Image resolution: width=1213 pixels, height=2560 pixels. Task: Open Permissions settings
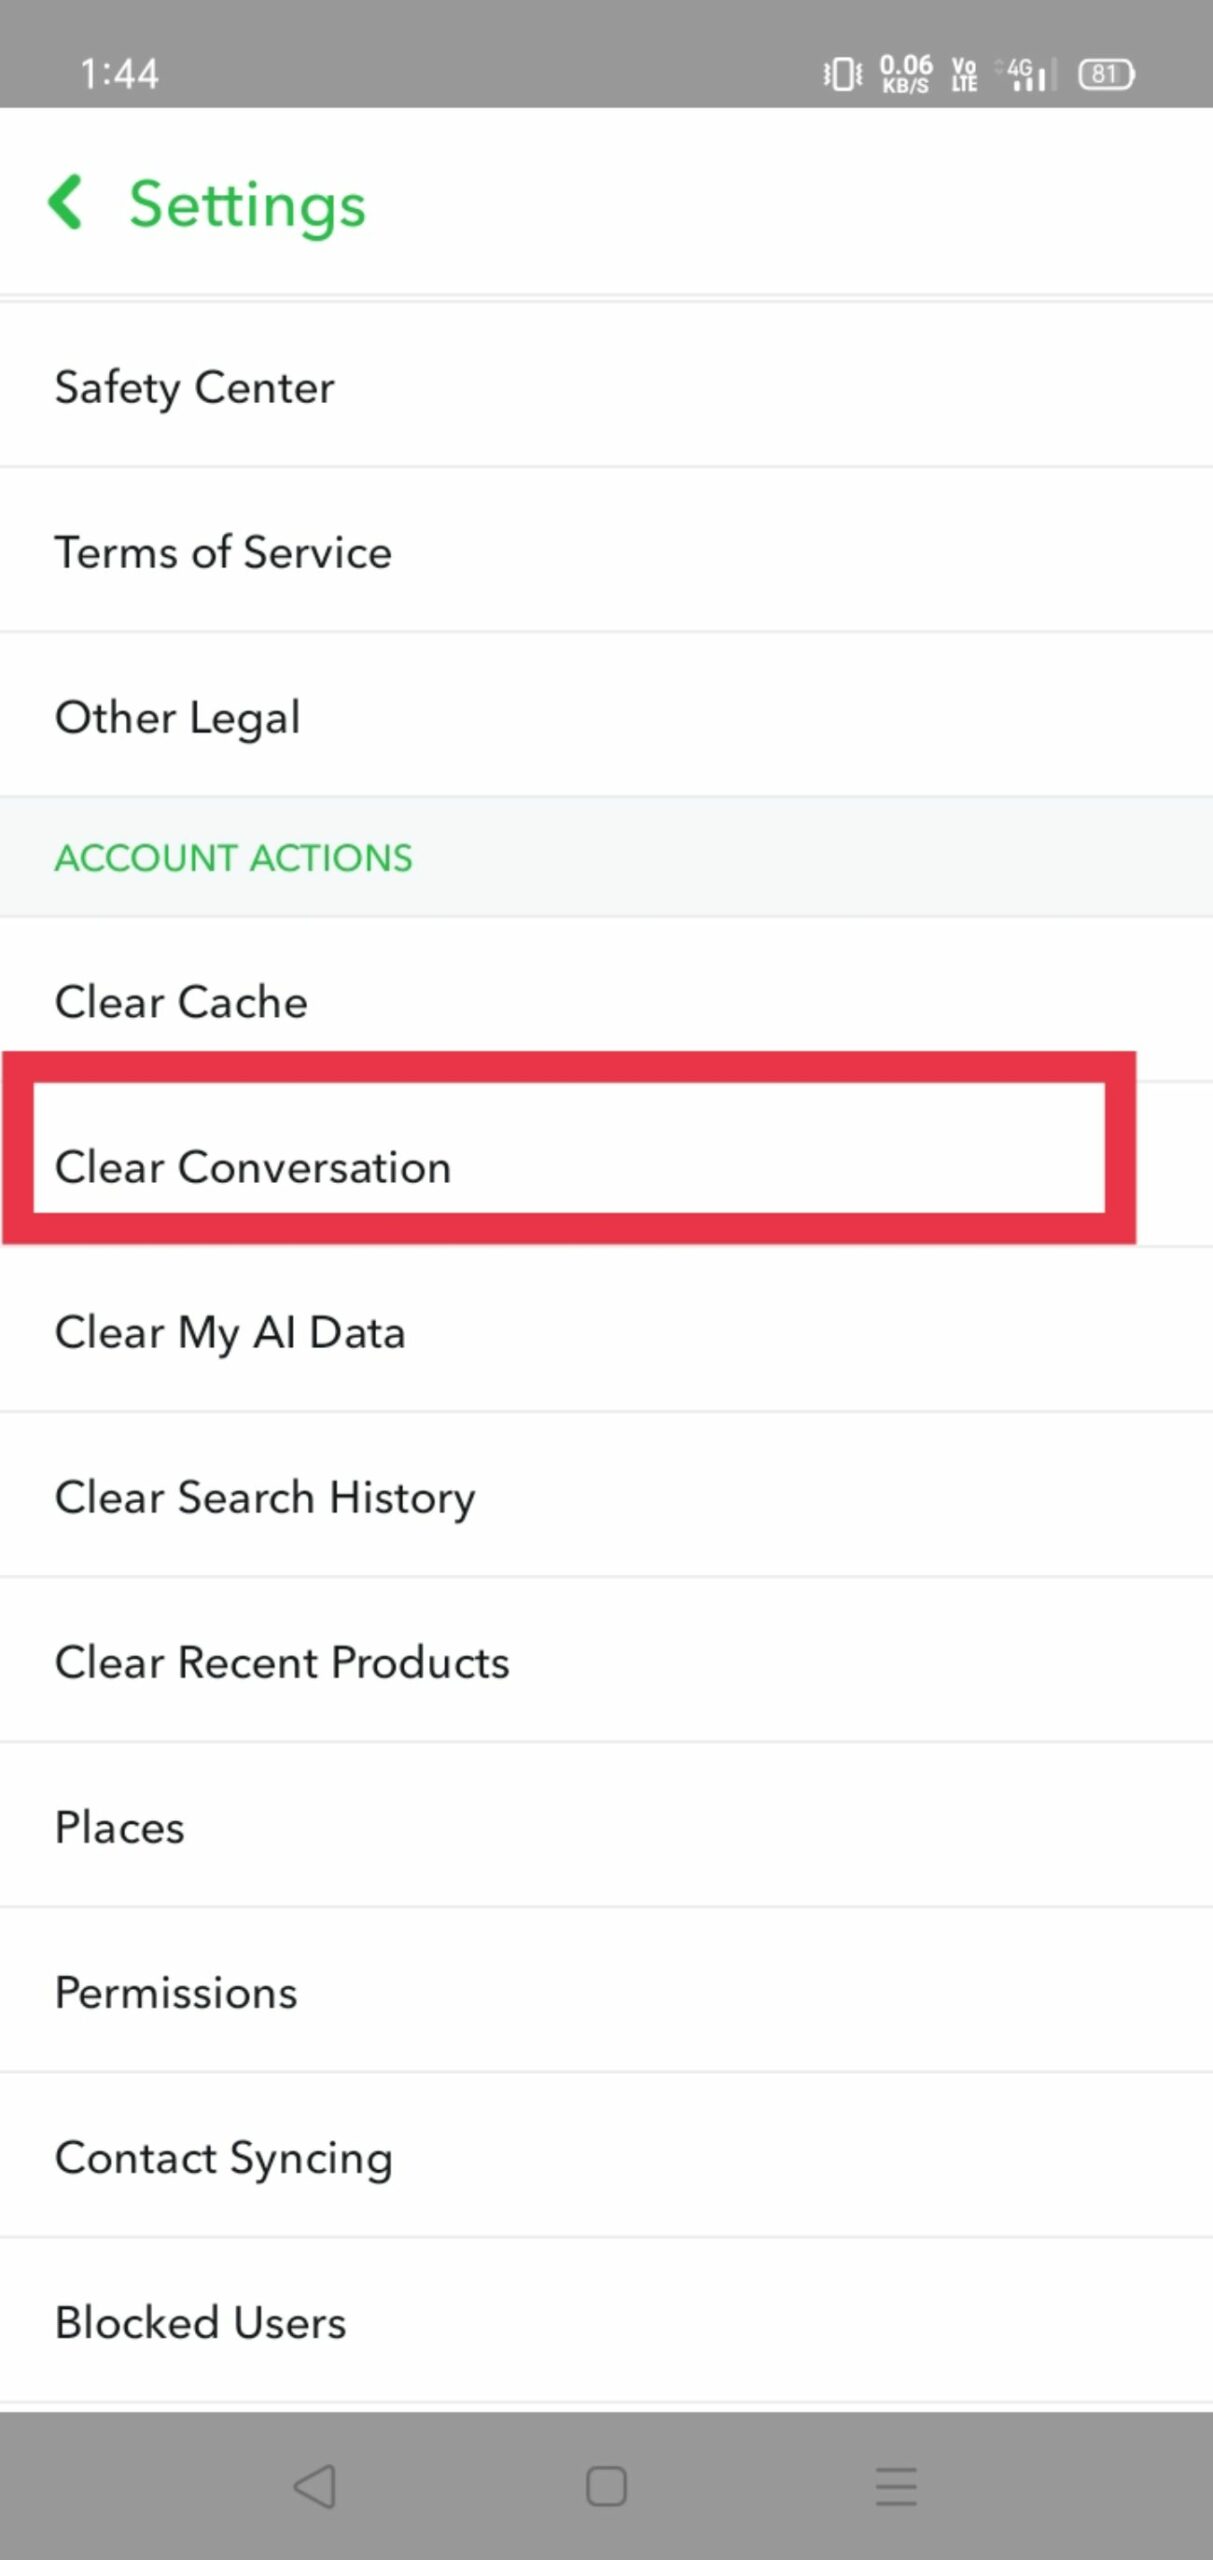point(176,1992)
